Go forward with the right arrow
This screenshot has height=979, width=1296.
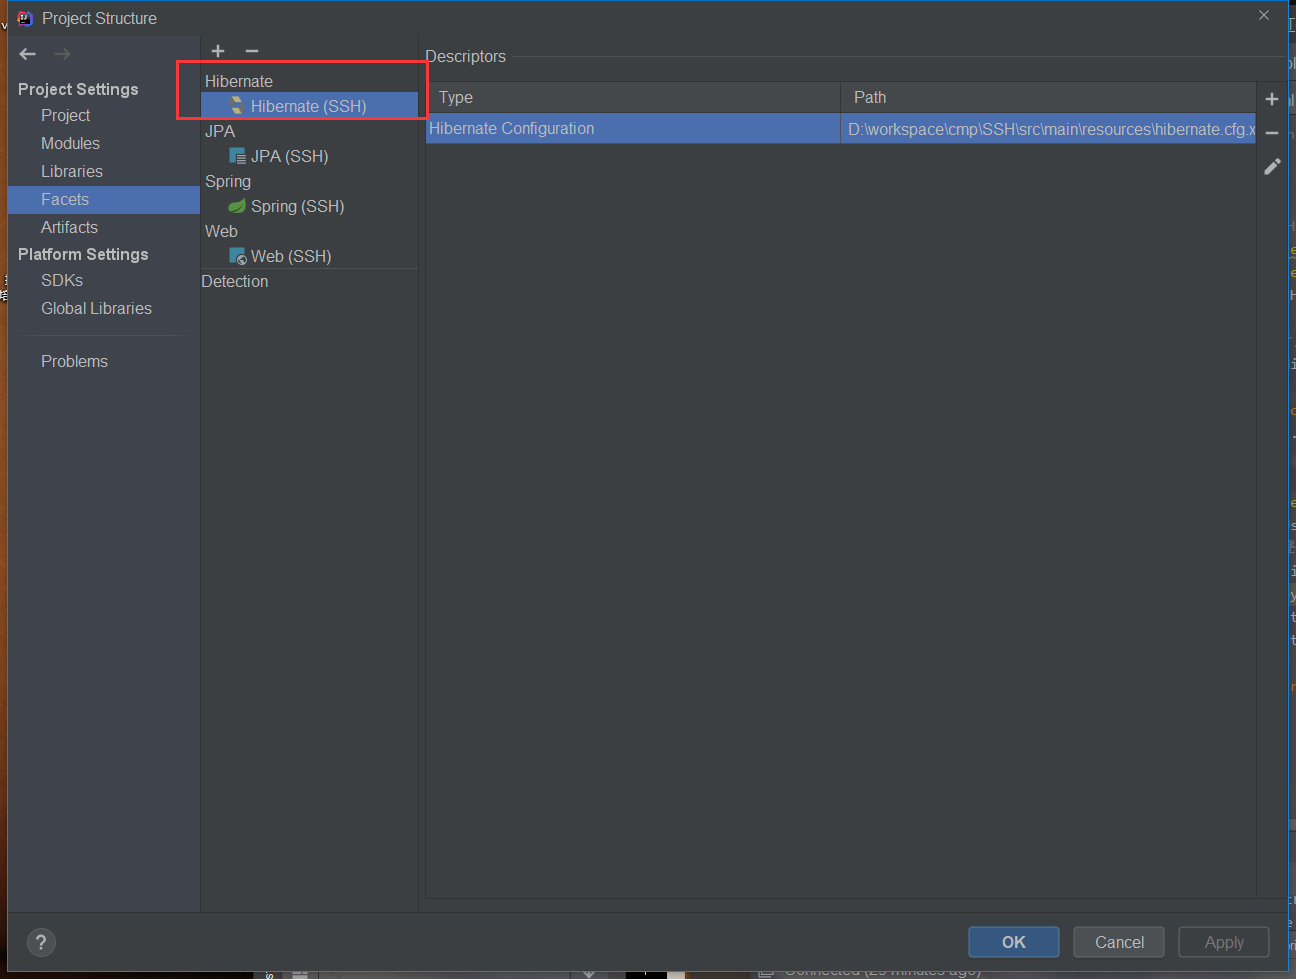tap(62, 54)
